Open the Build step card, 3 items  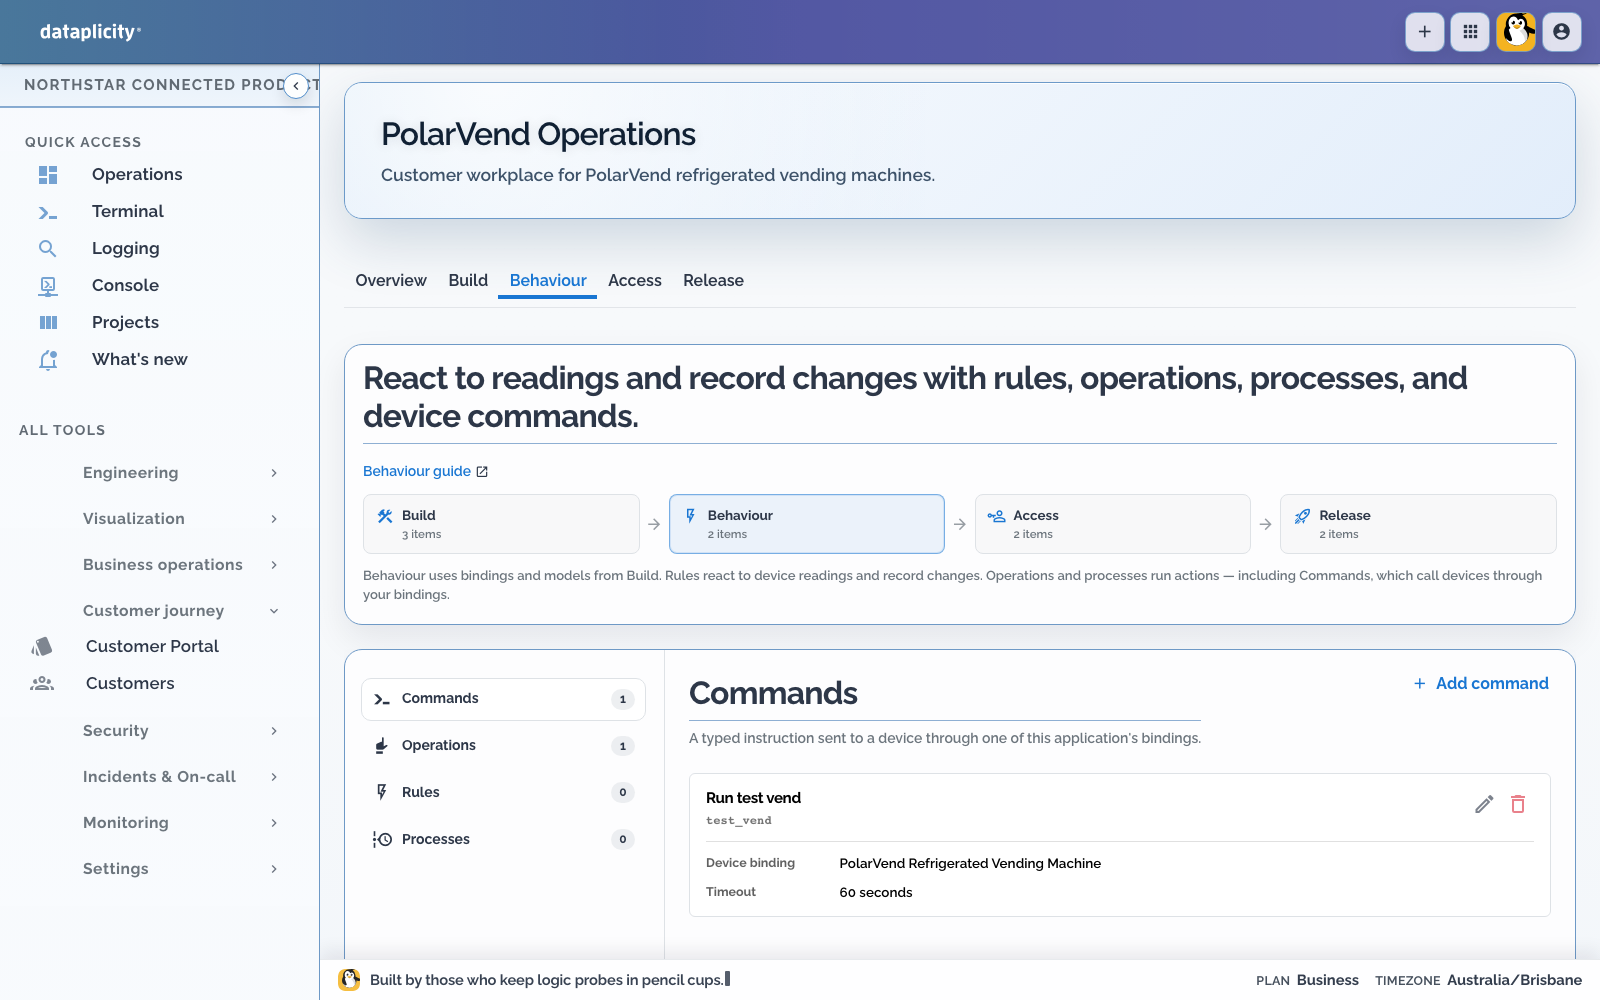[501, 524]
